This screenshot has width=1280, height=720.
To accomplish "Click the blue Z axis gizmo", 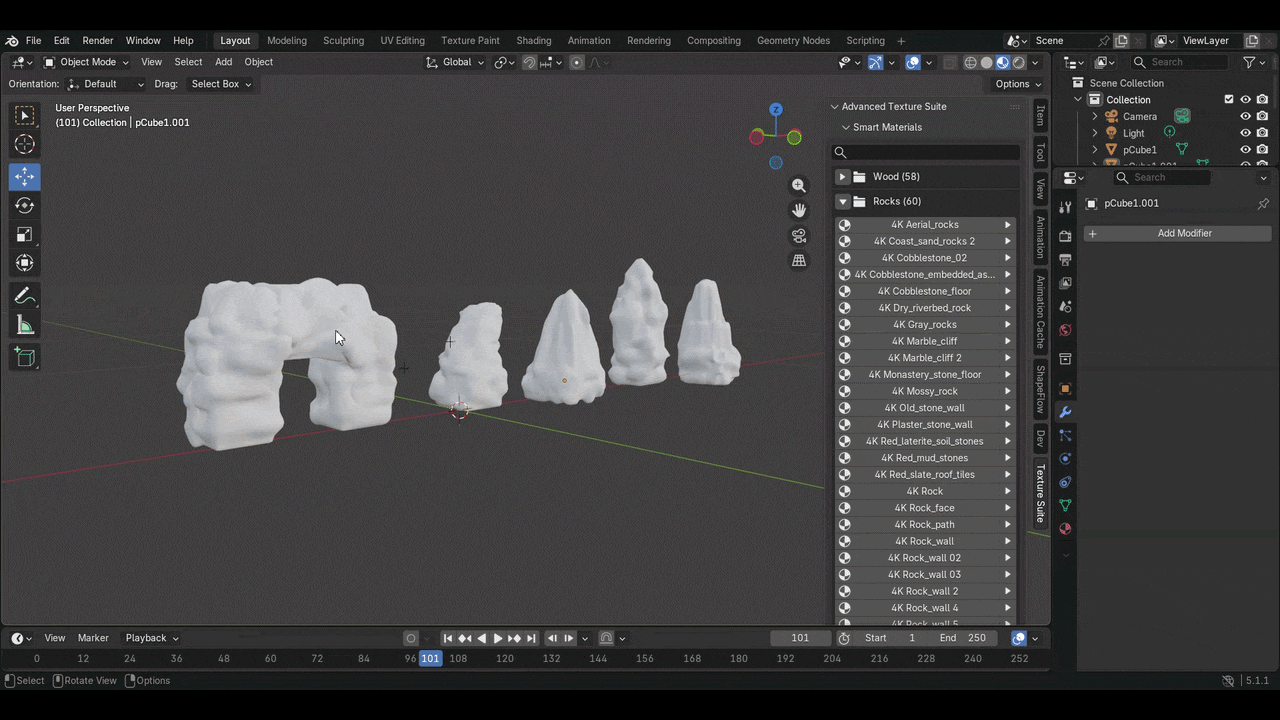I will coord(776,109).
